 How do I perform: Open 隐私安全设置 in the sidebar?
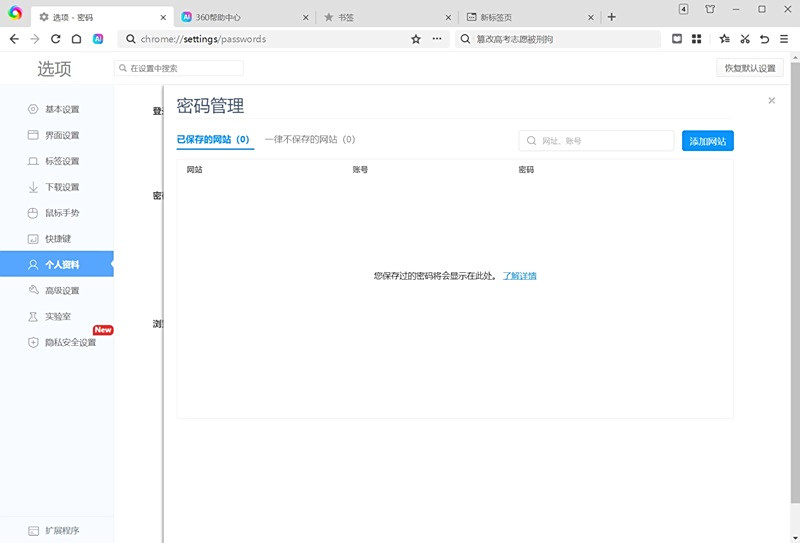pos(57,342)
